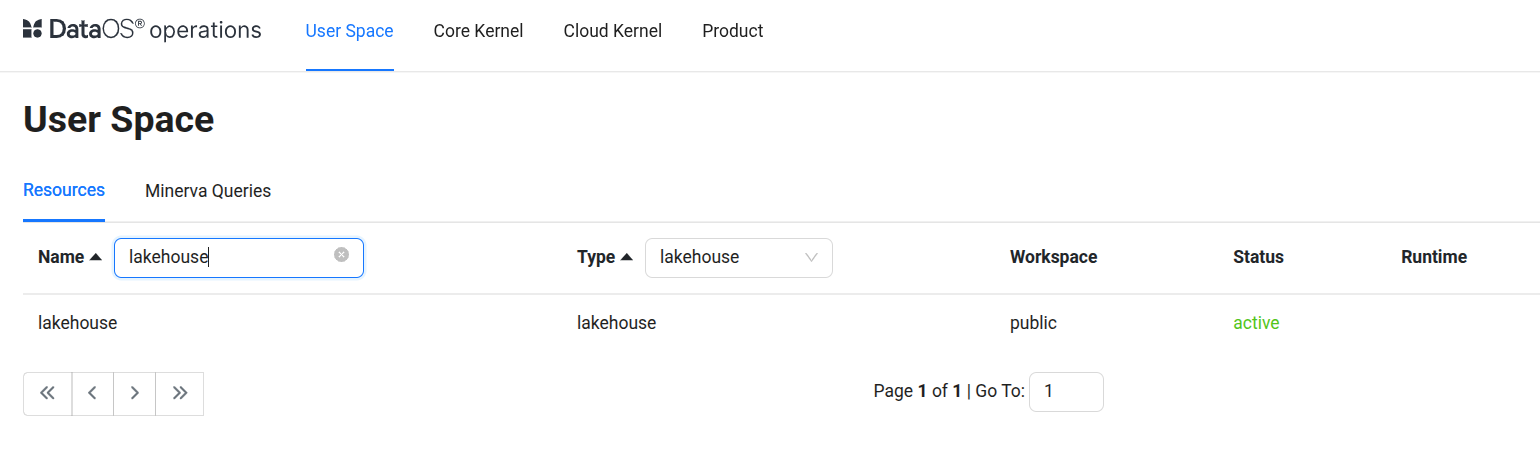Switch to Minerva Queries tab
Viewport: 1540px width, 454px height.
point(208,191)
